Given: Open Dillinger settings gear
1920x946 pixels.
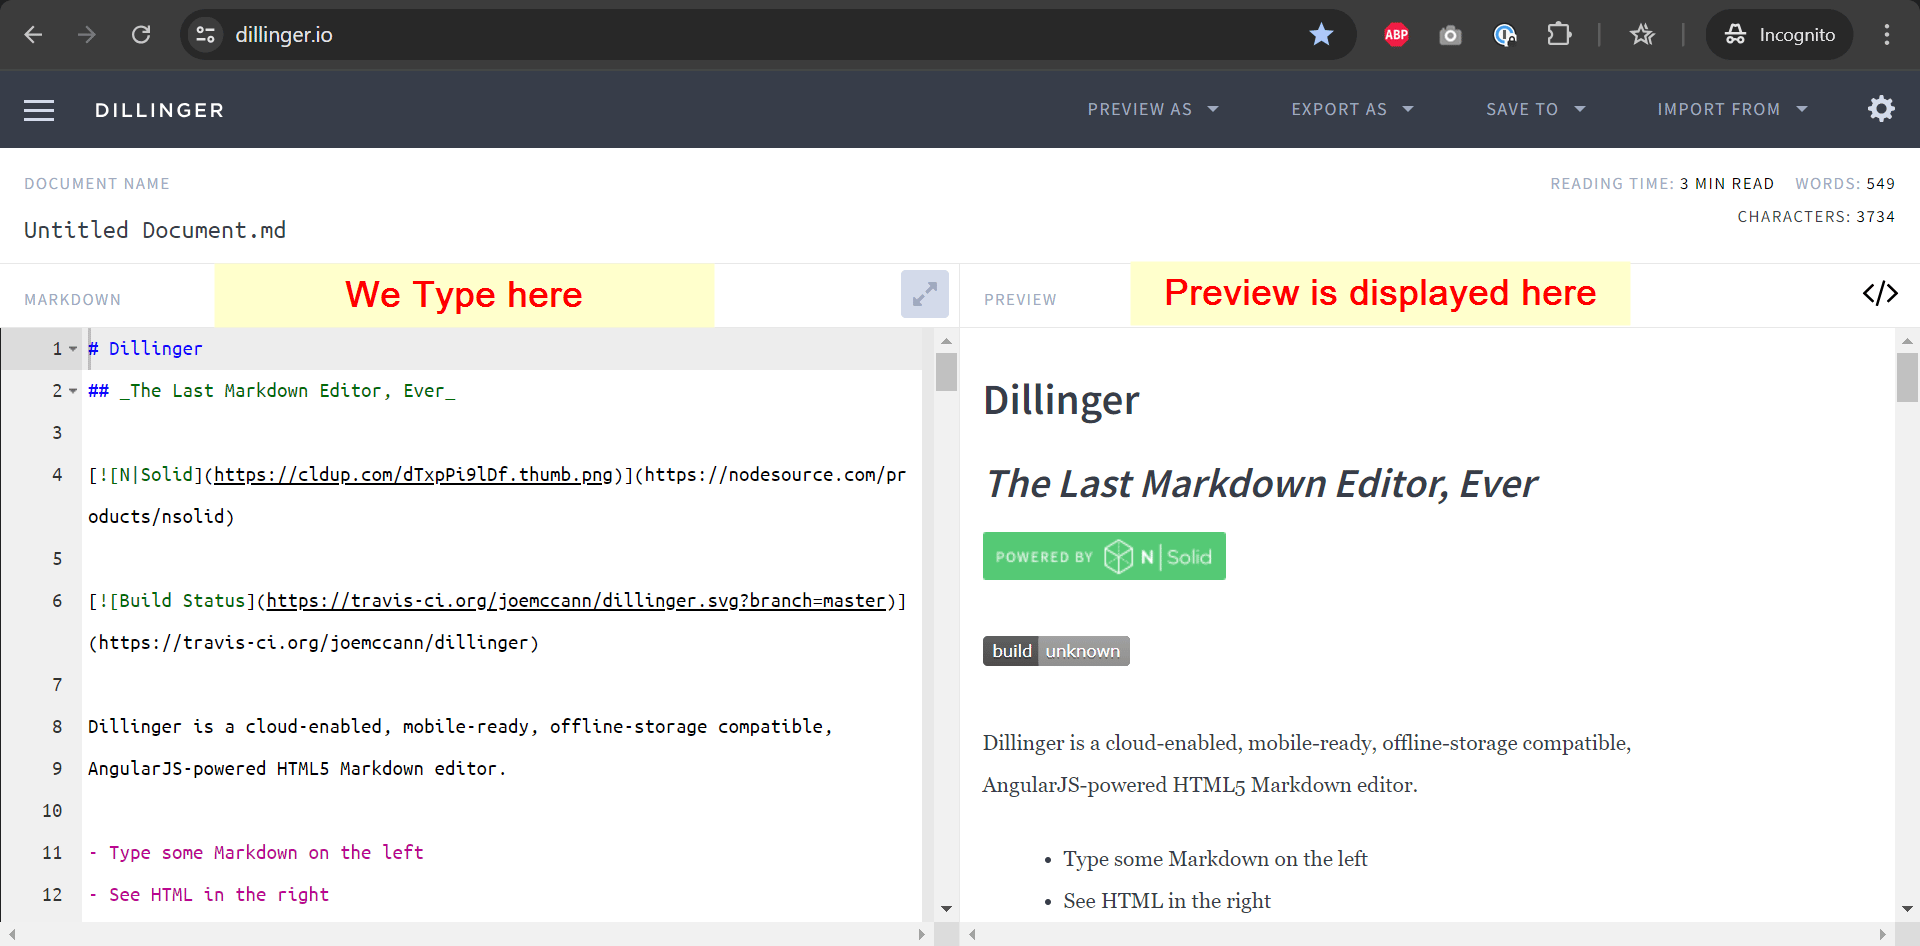Looking at the screenshot, I should 1881,109.
